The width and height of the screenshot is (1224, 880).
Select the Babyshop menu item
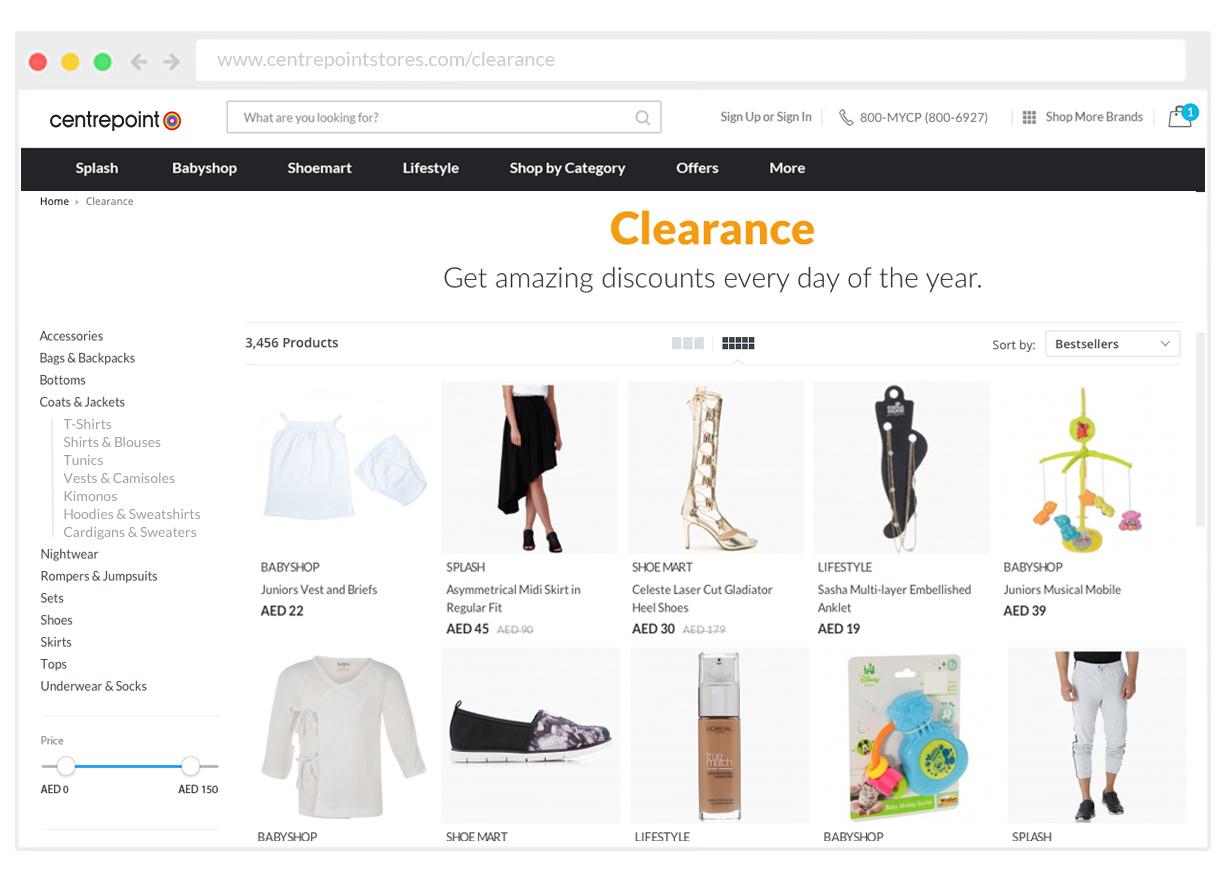[x=204, y=168]
